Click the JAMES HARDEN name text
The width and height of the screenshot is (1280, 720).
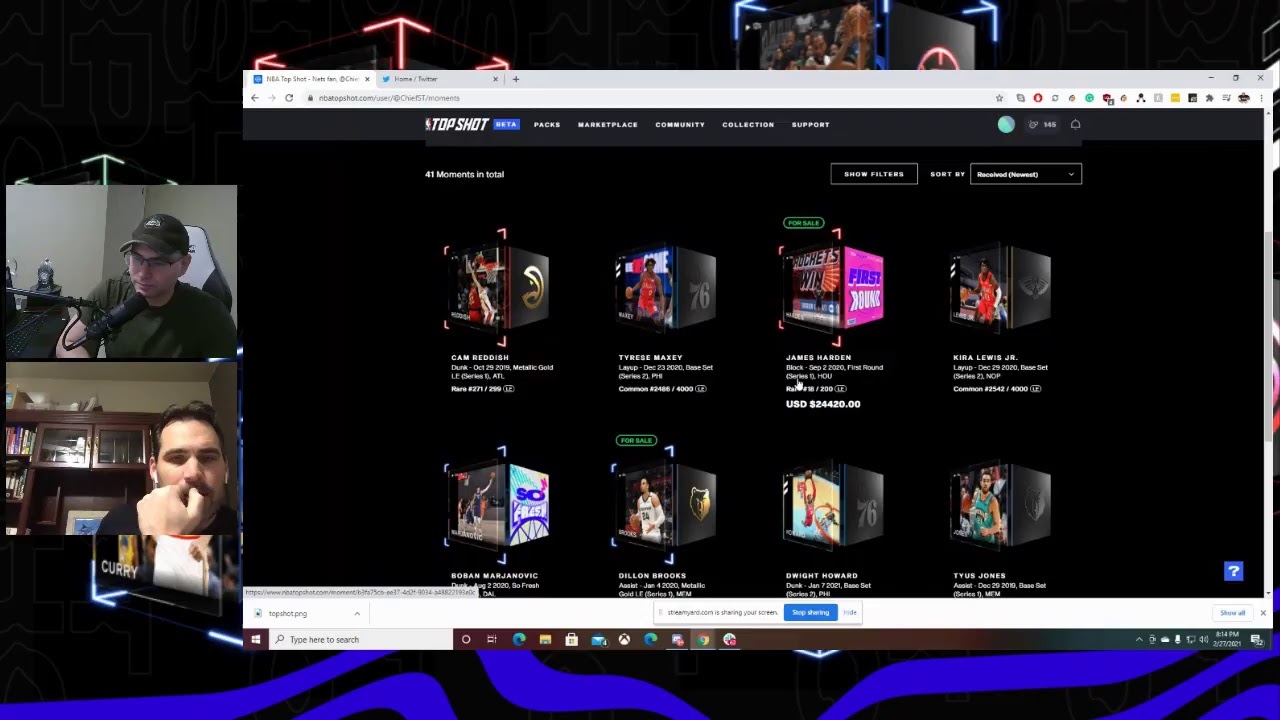click(x=818, y=357)
